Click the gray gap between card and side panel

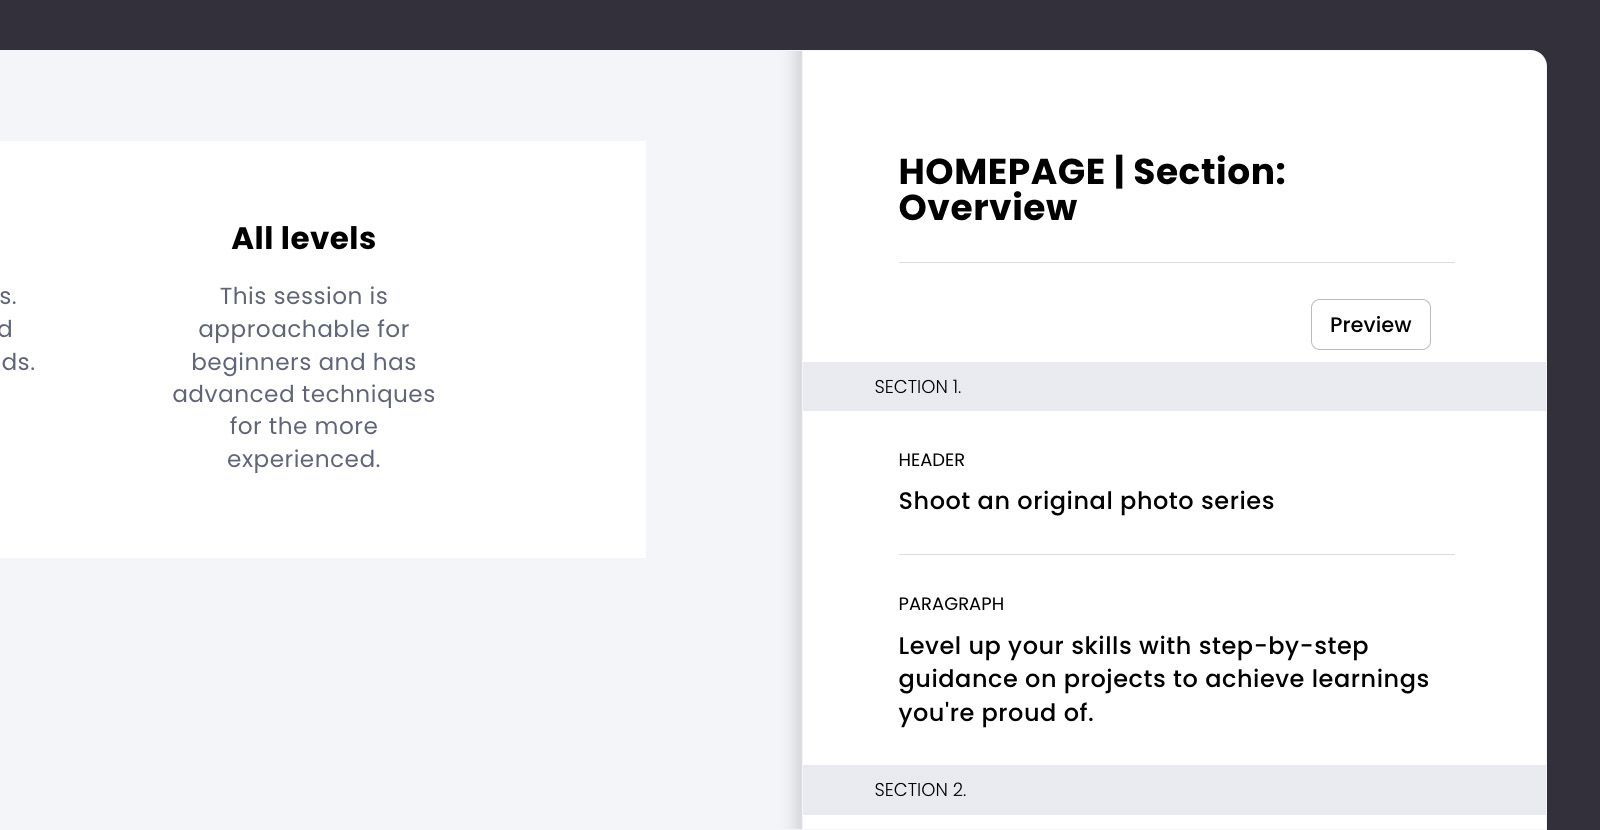pos(722,350)
